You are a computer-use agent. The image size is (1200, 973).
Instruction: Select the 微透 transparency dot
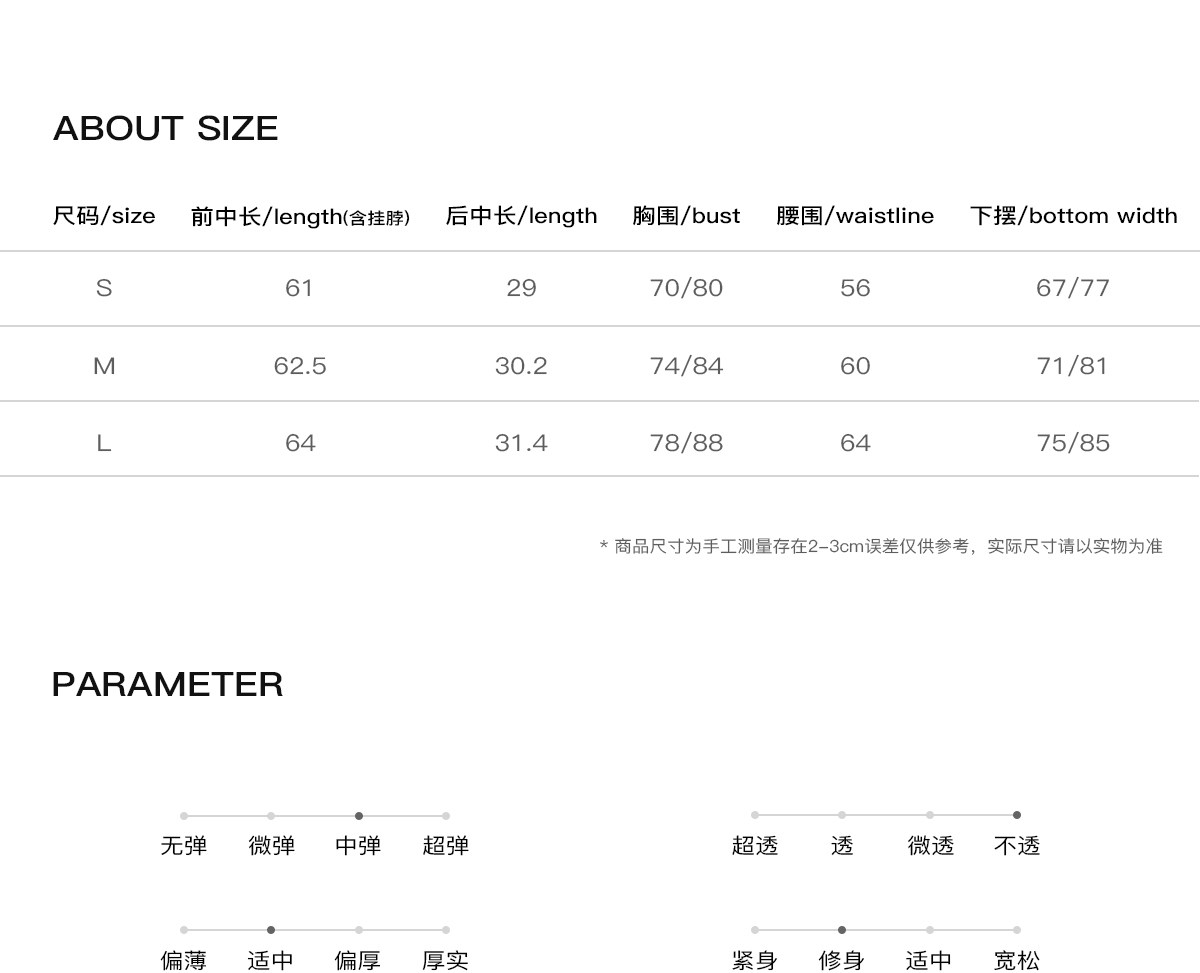point(930,815)
